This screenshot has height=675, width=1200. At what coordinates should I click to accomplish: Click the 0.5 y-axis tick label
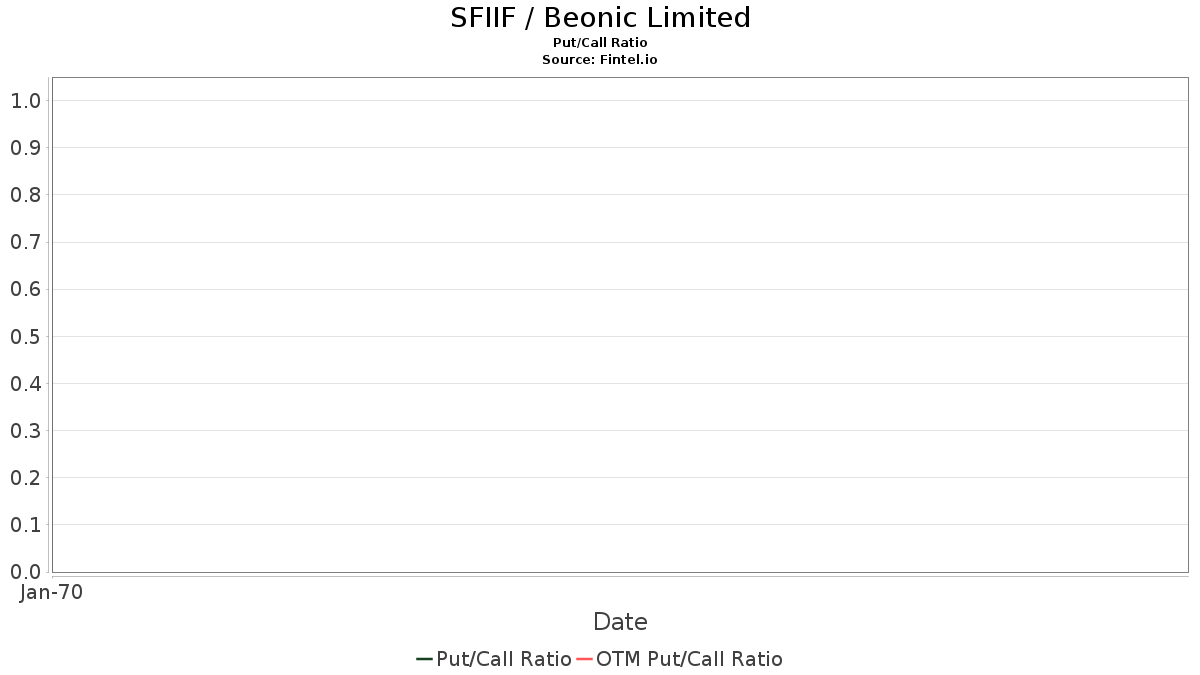[x=25, y=337]
